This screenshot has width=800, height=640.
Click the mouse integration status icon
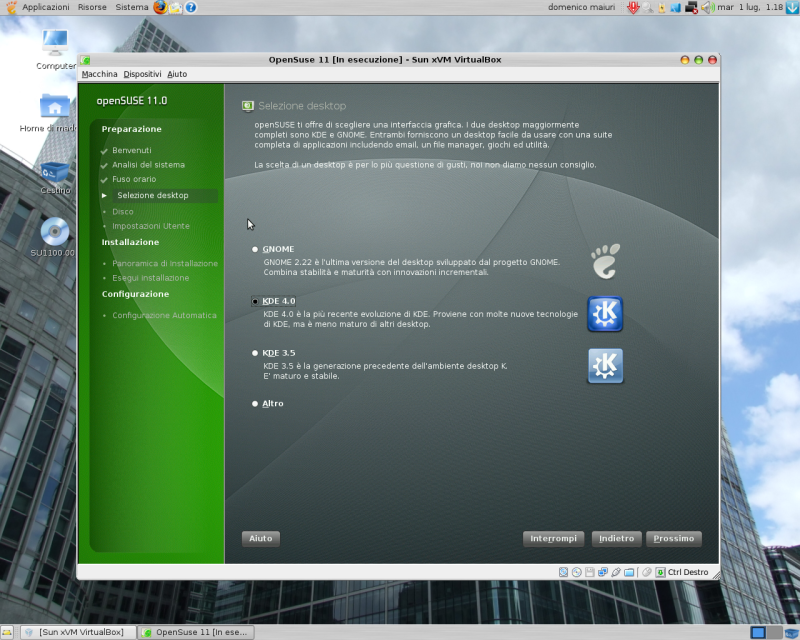[646, 572]
